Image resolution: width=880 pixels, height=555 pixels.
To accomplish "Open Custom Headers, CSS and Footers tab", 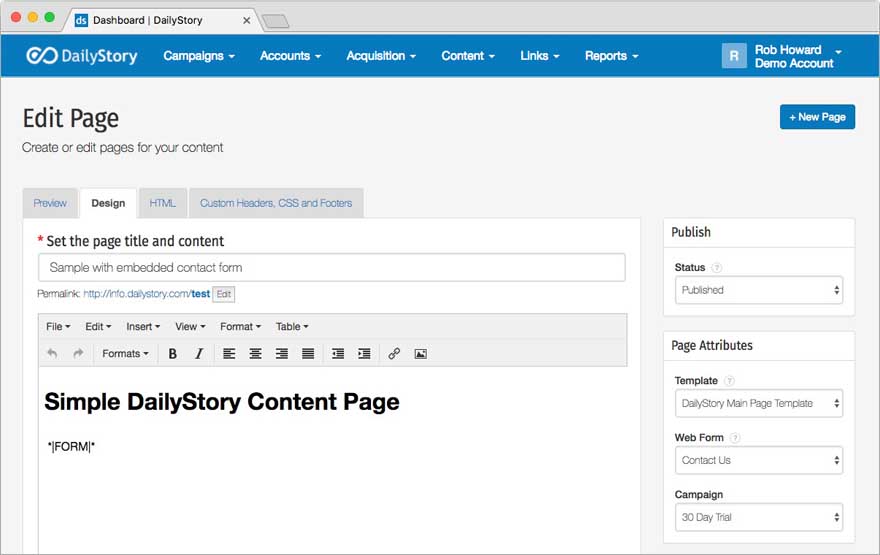I will tap(276, 203).
